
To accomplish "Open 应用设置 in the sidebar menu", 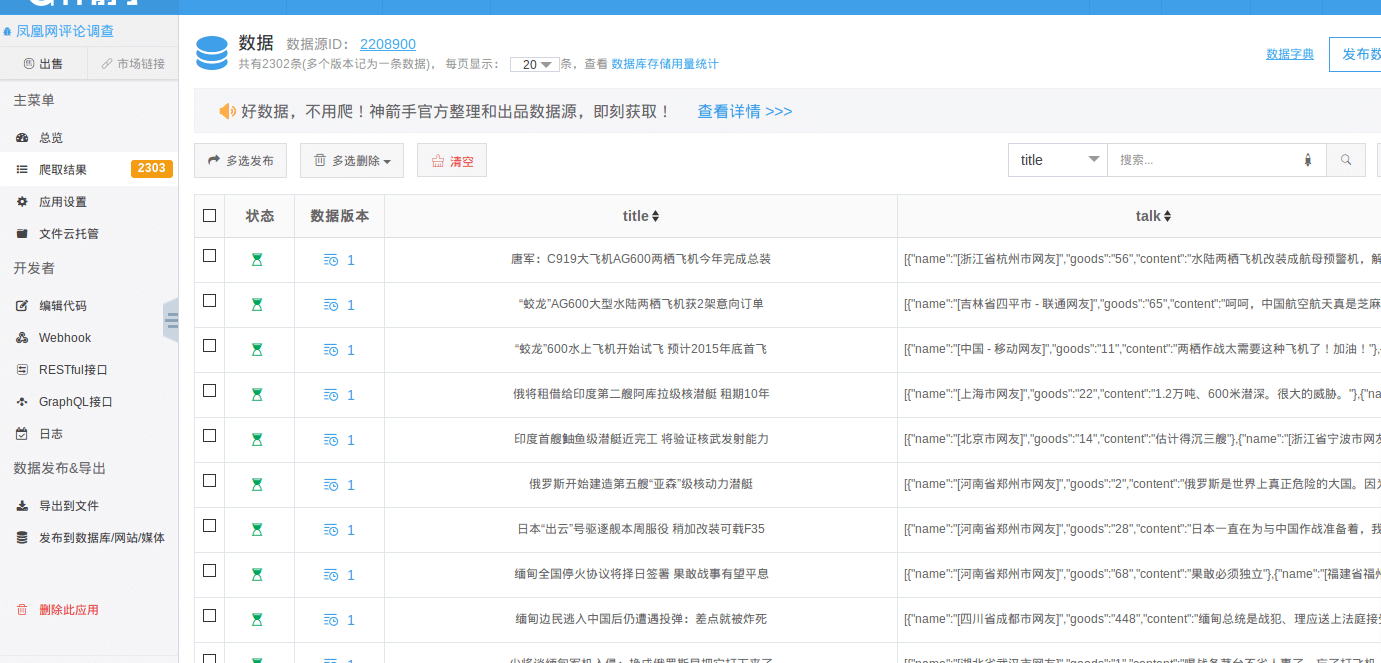I will [63, 202].
